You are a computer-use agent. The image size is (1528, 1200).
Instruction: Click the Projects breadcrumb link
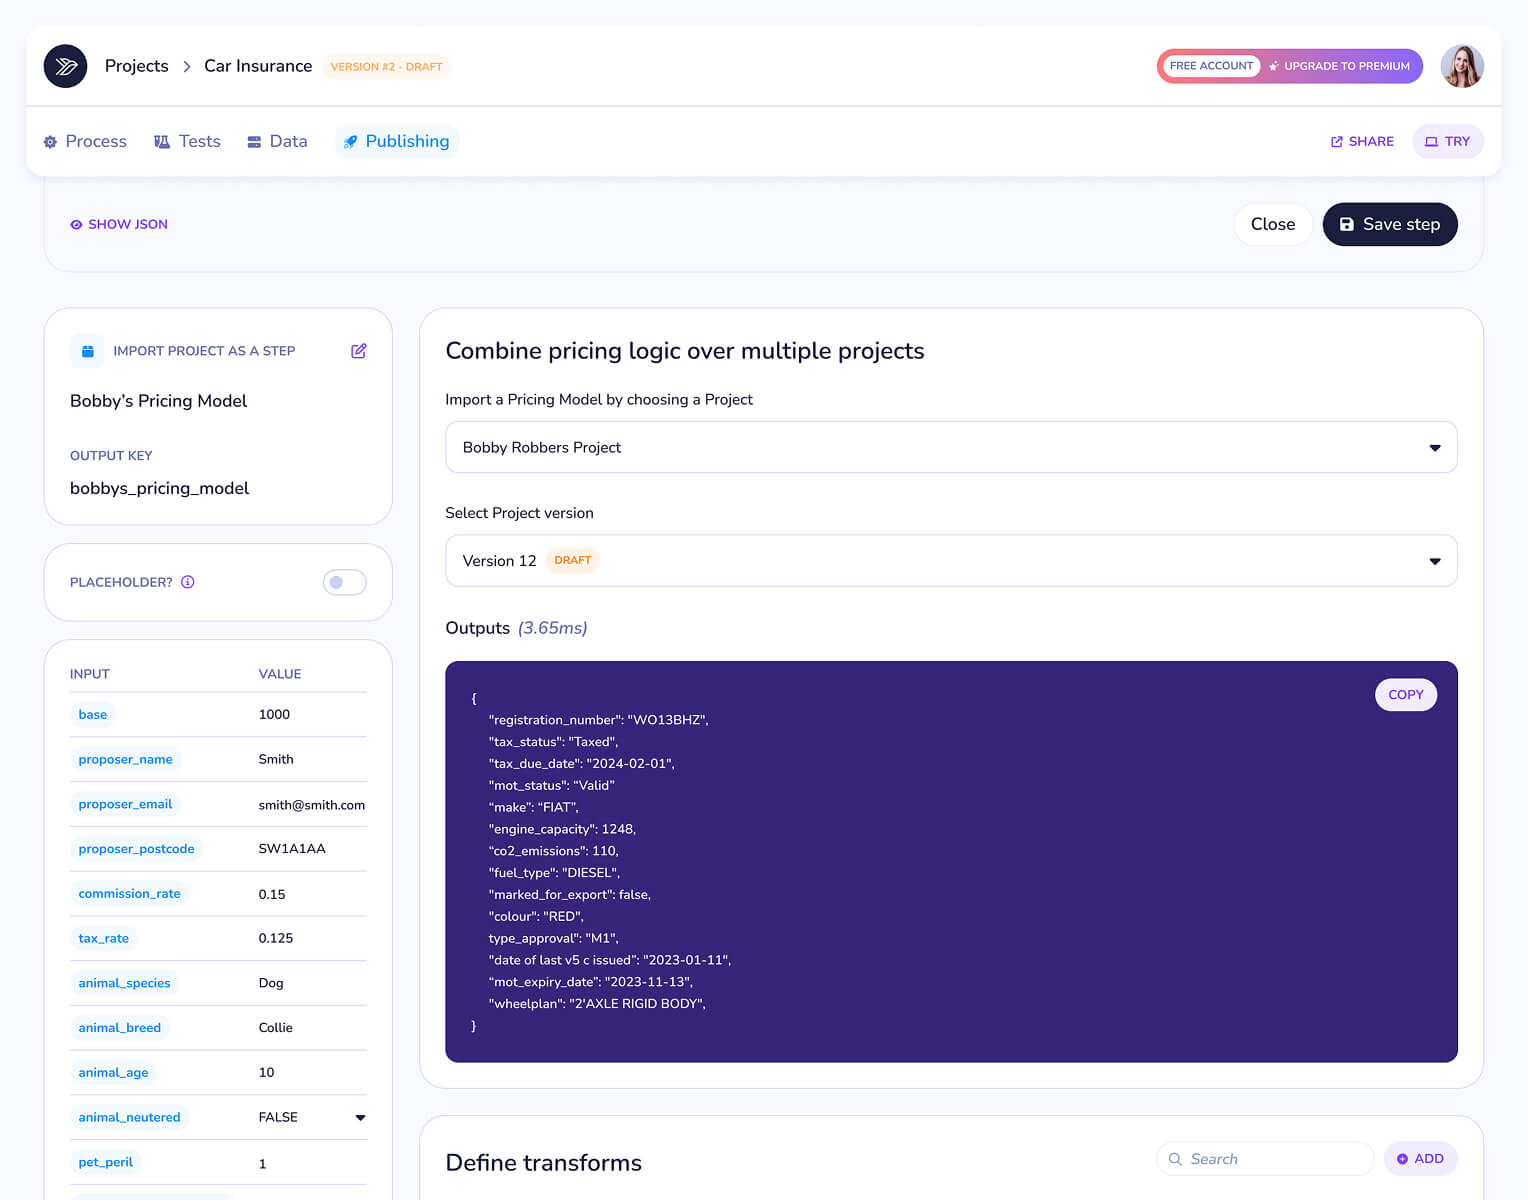tap(137, 66)
